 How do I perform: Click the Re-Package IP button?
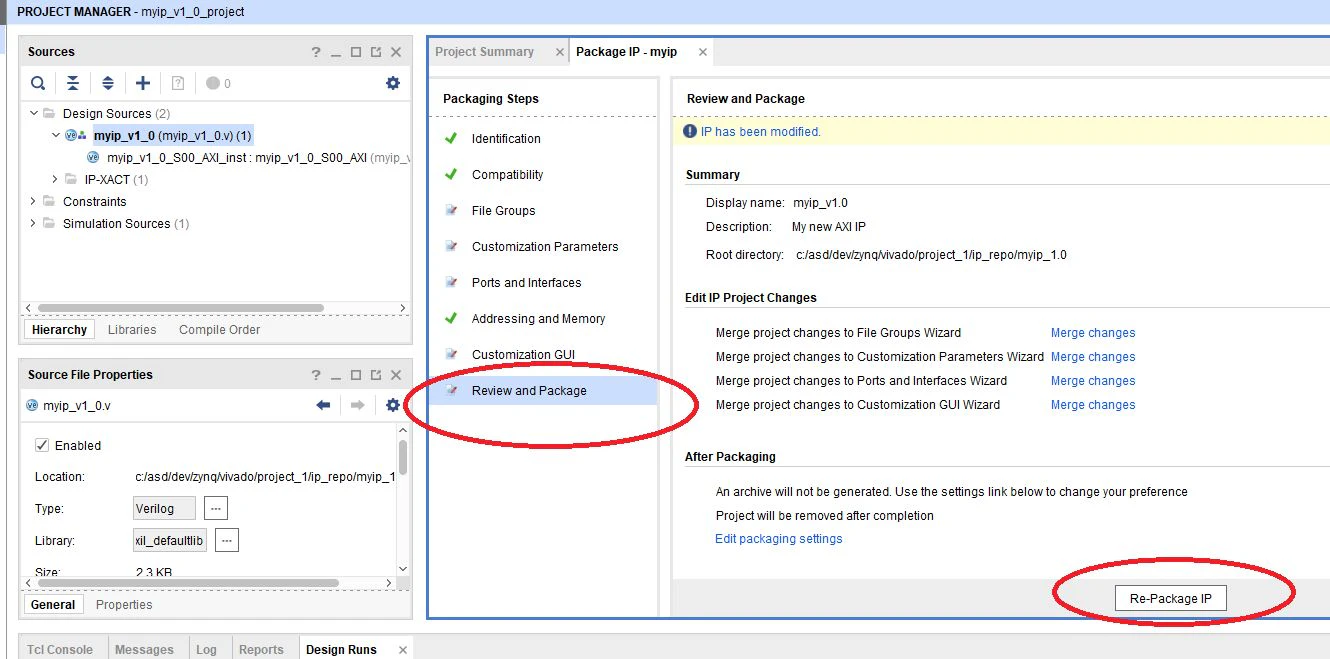(1170, 599)
